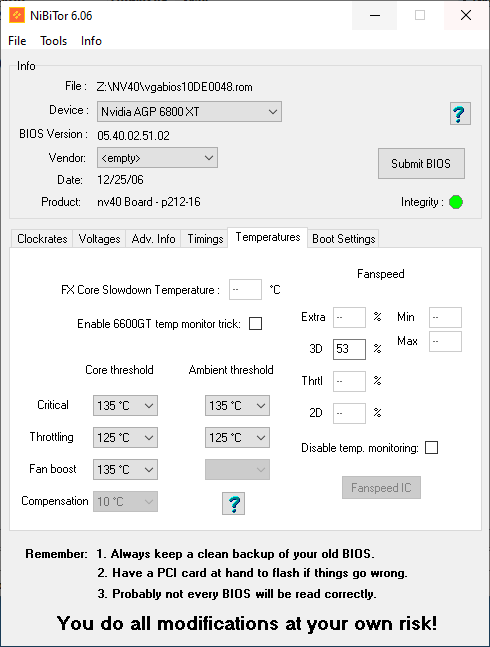Click the green Integrity indicator light
Screen dimensions: 490x647
[x=456, y=202]
